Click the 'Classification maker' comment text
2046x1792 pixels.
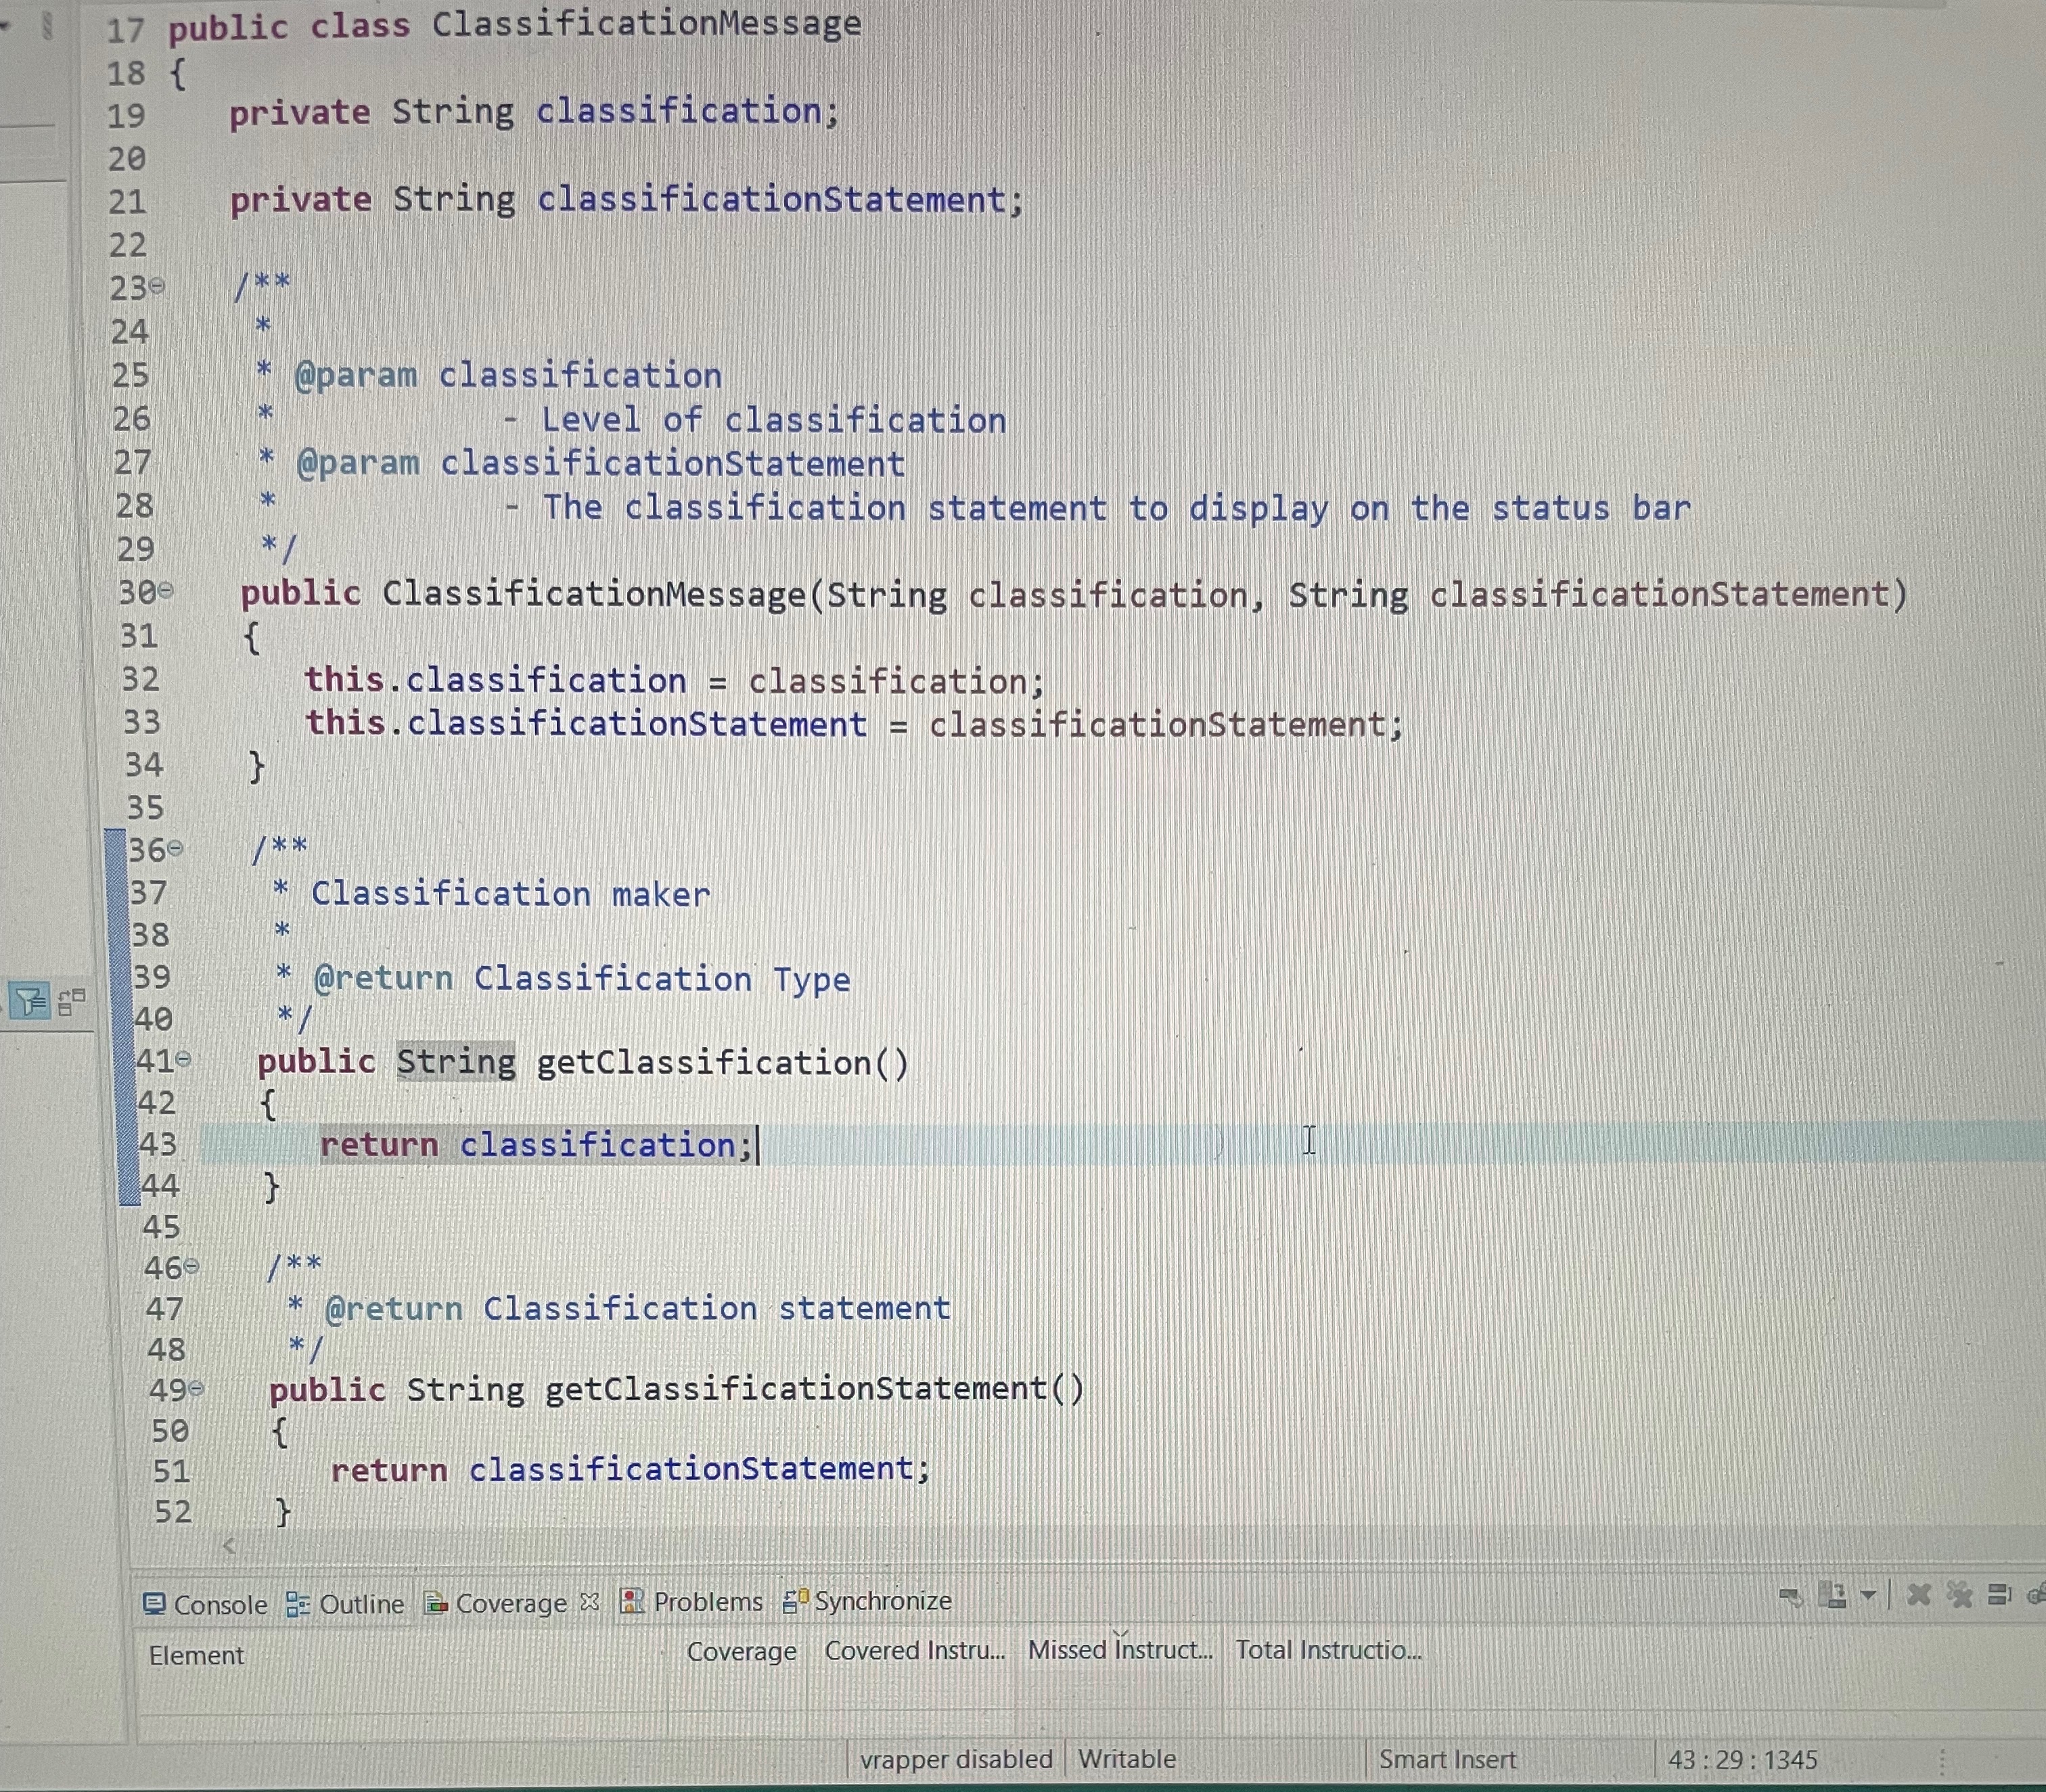510,893
